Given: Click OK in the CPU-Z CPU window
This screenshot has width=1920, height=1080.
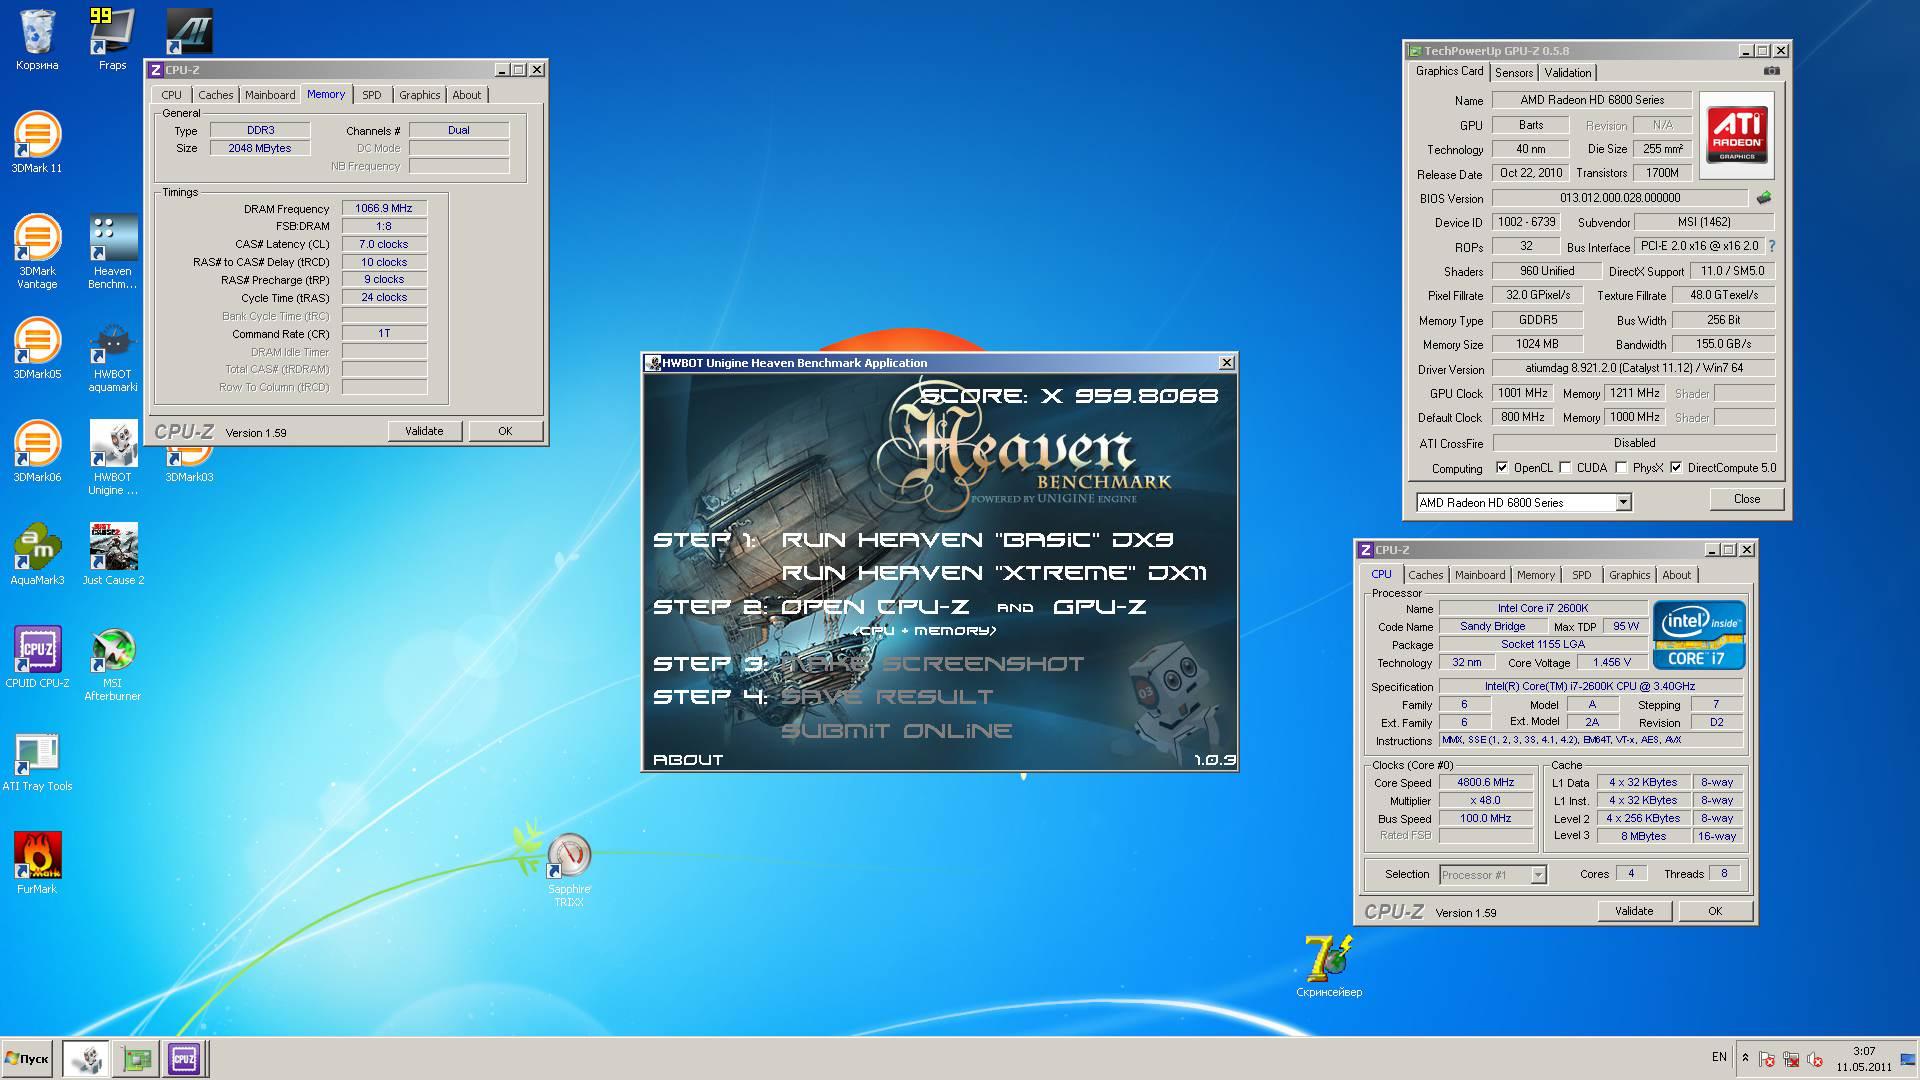Looking at the screenshot, I should [x=1715, y=911].
